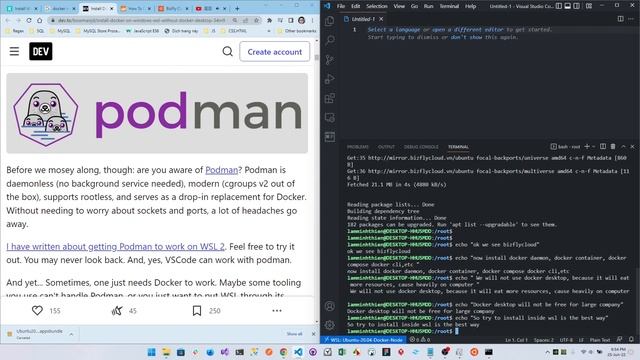Open search on the DEV page
The image size is (640, 360).
click(x=227, y=51)
